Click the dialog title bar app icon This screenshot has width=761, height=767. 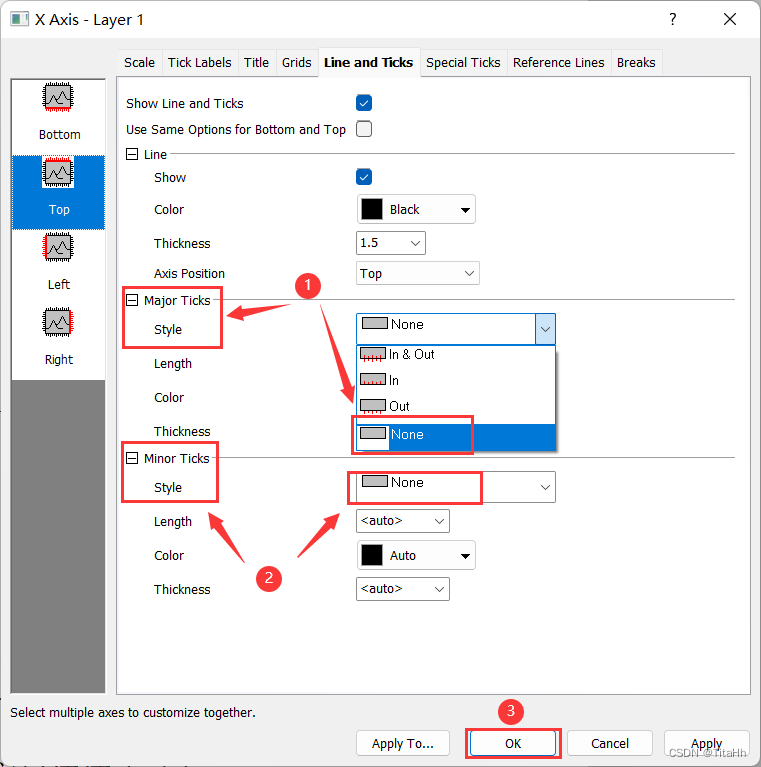pyautogui.click(x=20, y=20)
